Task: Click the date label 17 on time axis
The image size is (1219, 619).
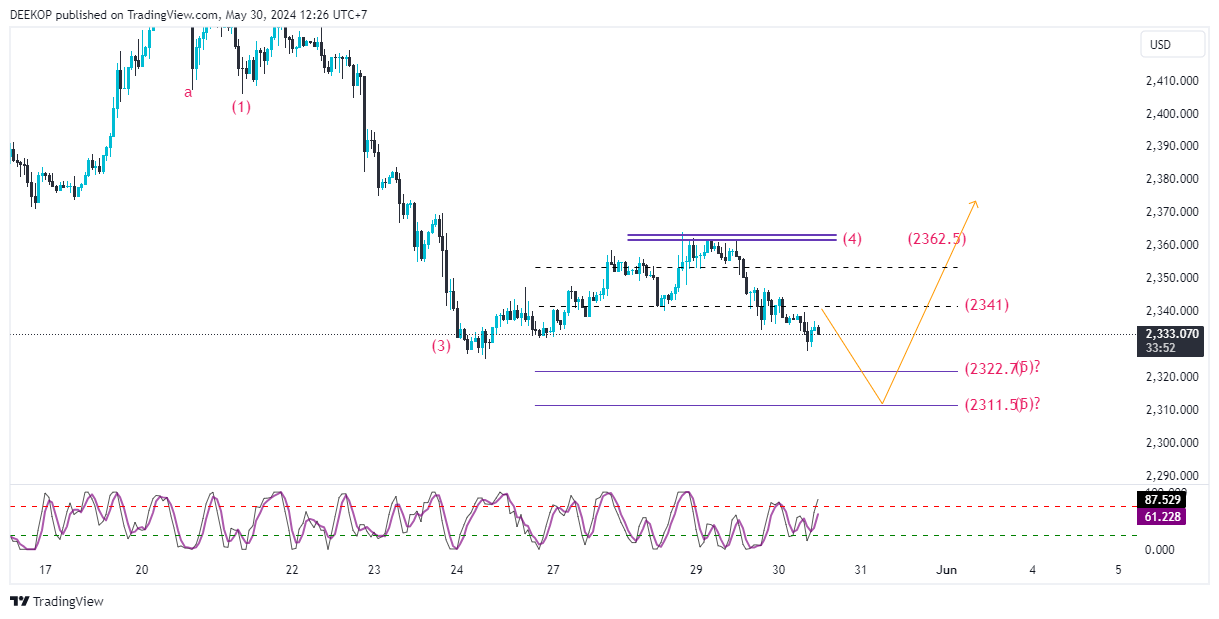Action: [45, 570]
